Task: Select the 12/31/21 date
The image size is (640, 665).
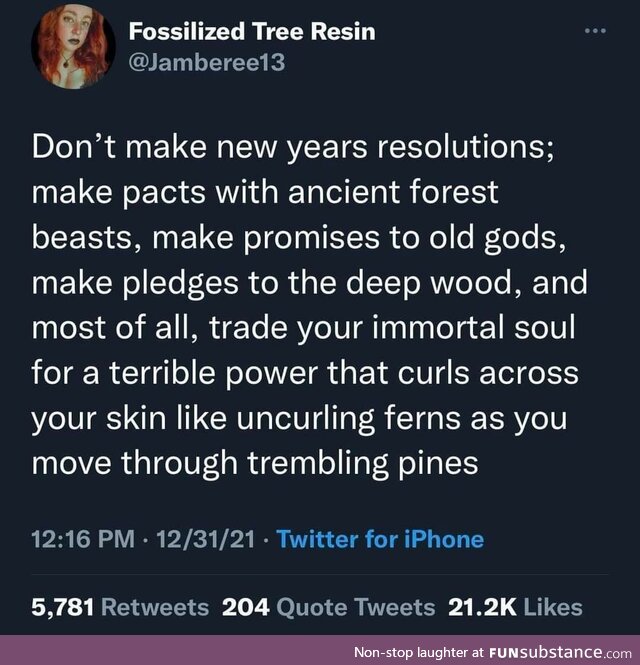Action: tap(206, 539)
